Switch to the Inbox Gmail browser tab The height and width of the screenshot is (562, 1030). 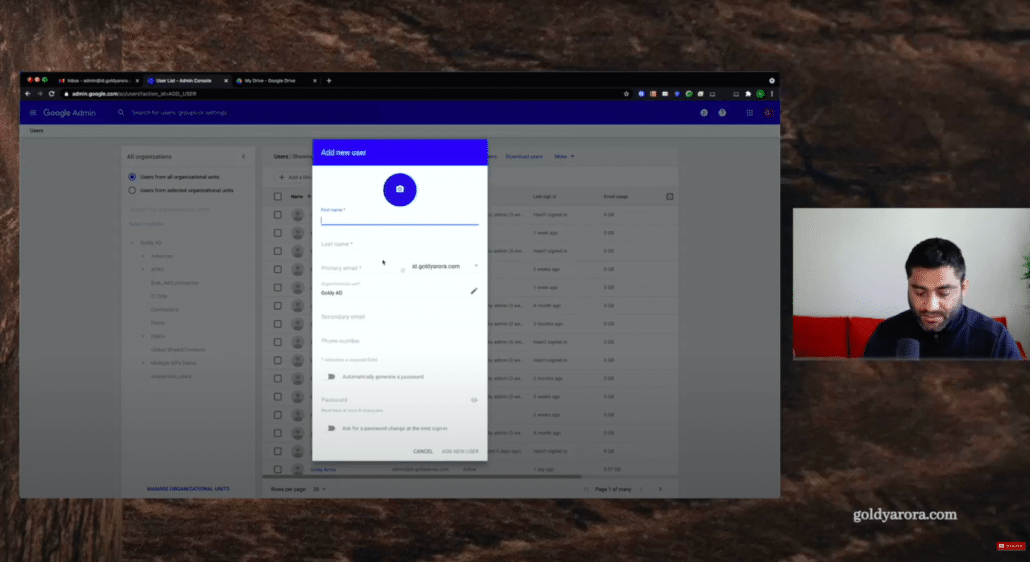coord(99,81)
